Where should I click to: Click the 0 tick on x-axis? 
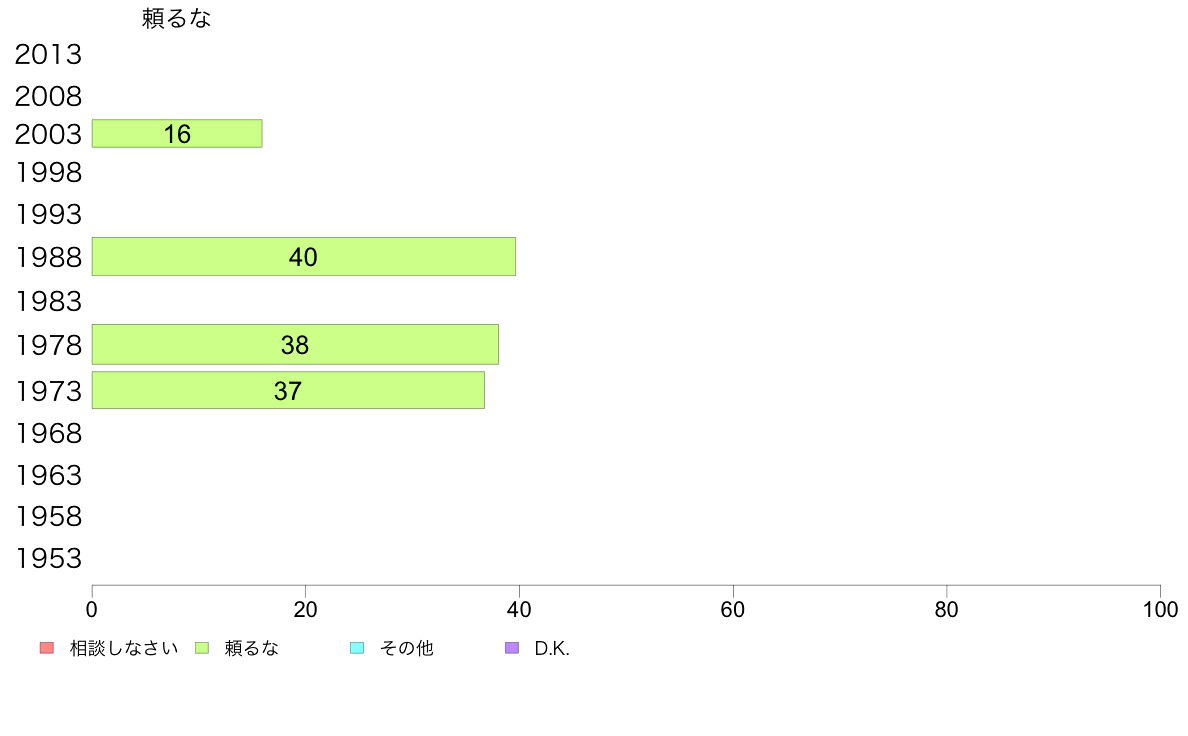pos(92,609)
